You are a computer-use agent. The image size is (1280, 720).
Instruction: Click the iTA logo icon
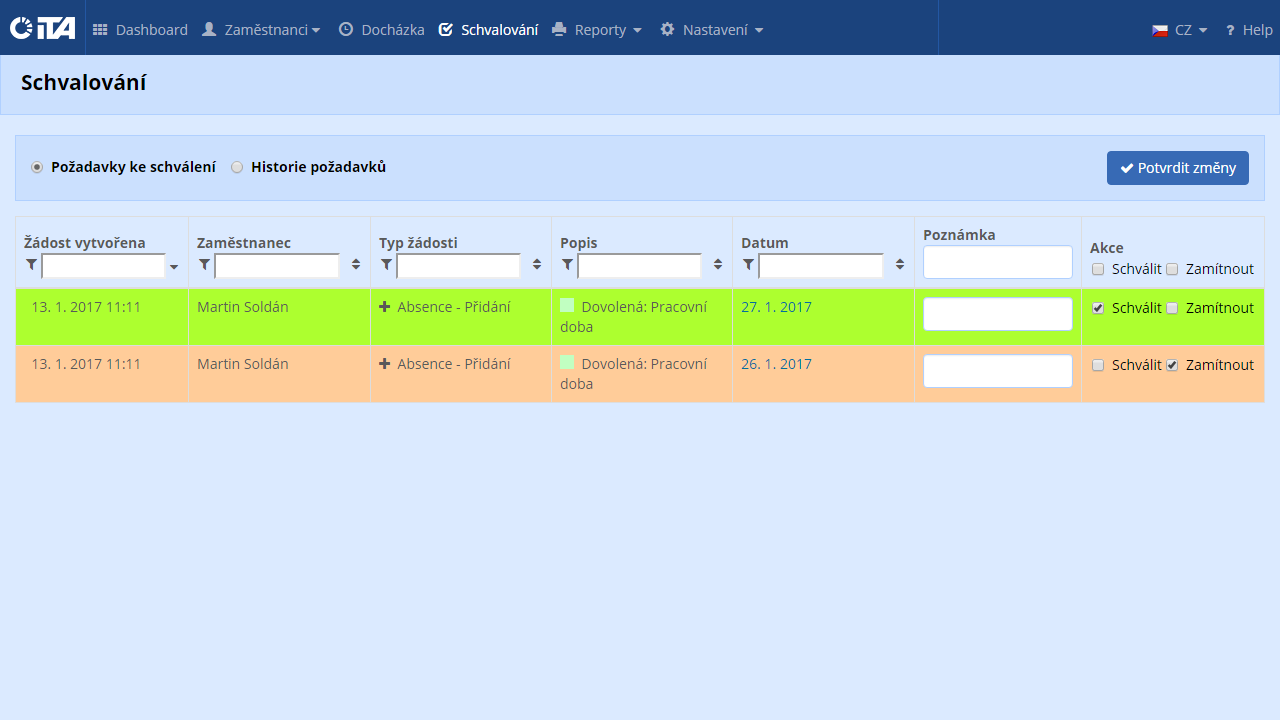coord(42,28)
